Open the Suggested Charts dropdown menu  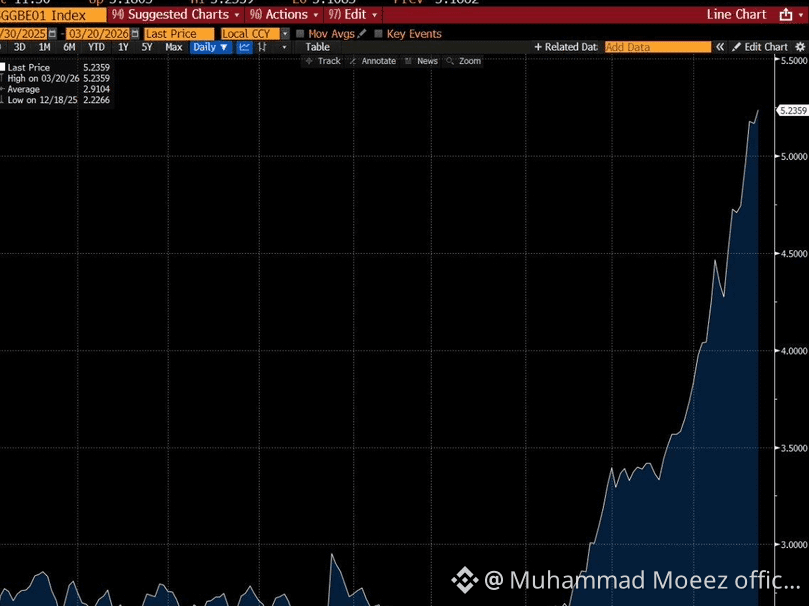176,14
